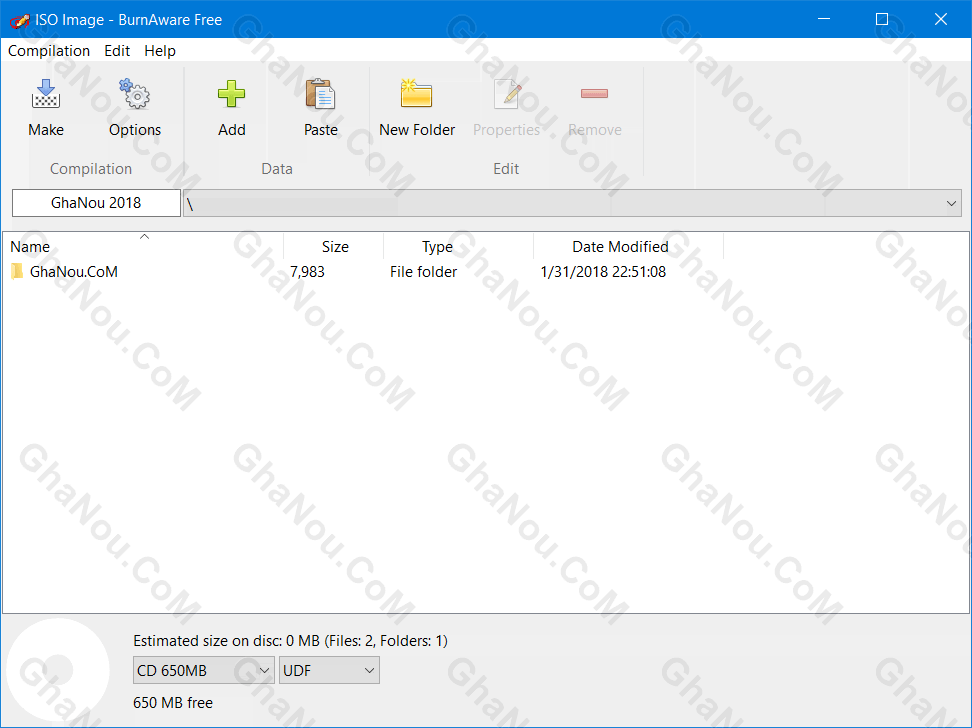The height and width of the screenshot is (728, 972).
Task: Minimize the BurnAware window
Action: [824, 19]
